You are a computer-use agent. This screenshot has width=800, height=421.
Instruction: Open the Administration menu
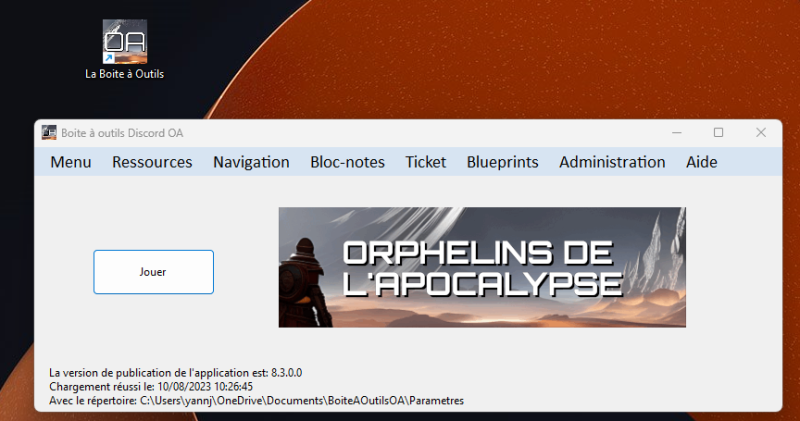(x=612, y=162)
